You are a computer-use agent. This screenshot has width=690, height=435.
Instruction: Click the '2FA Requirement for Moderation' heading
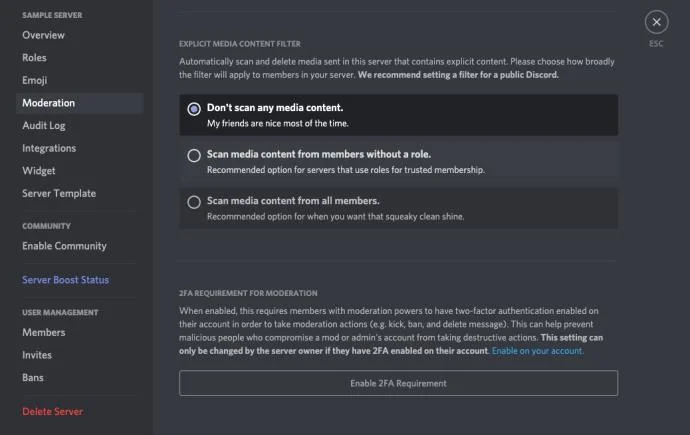(248, 293)
